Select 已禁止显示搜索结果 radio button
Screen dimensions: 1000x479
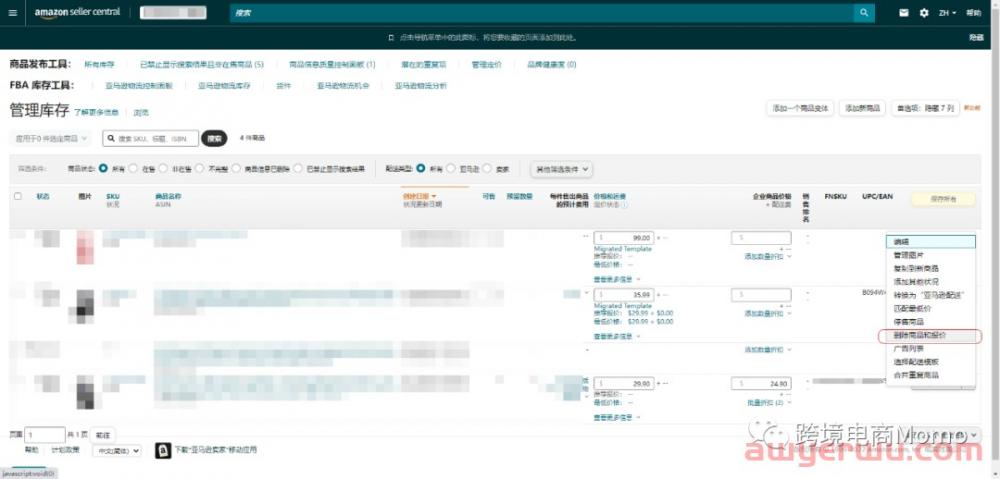(298, 169)
